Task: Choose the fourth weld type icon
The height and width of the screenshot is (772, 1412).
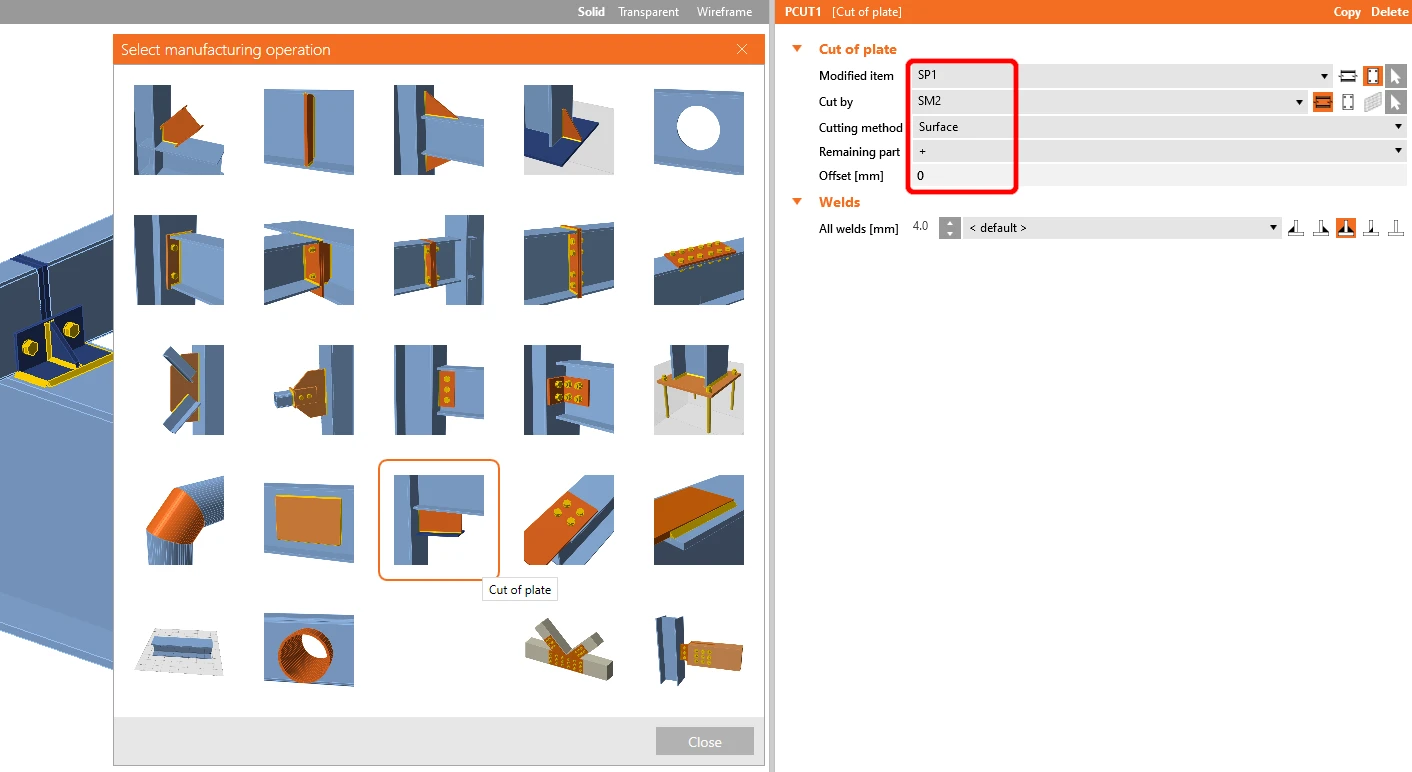Action: pyautogui.click(x=1371, y=228)
